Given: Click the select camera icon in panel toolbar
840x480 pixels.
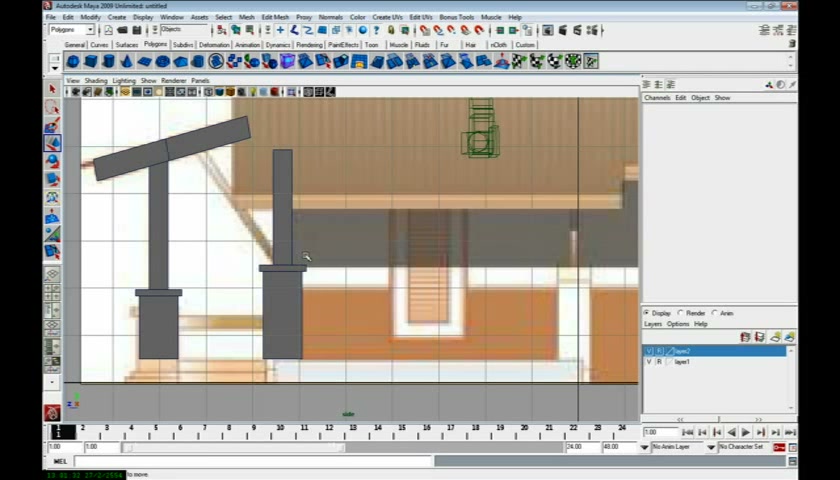Looking at the screenshot, I should tap(76, 92).
